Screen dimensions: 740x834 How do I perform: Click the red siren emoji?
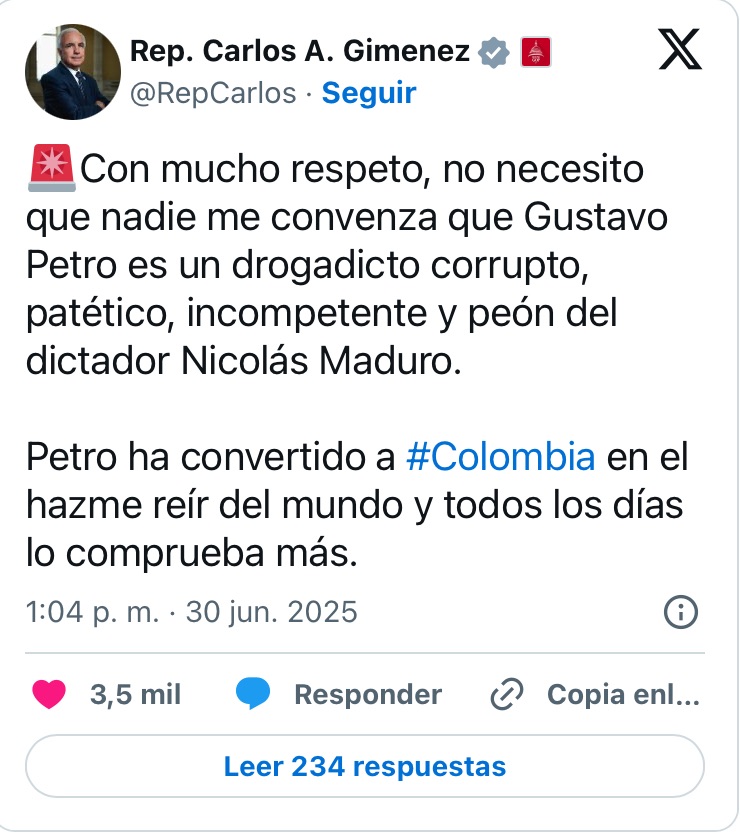(52, 168)
